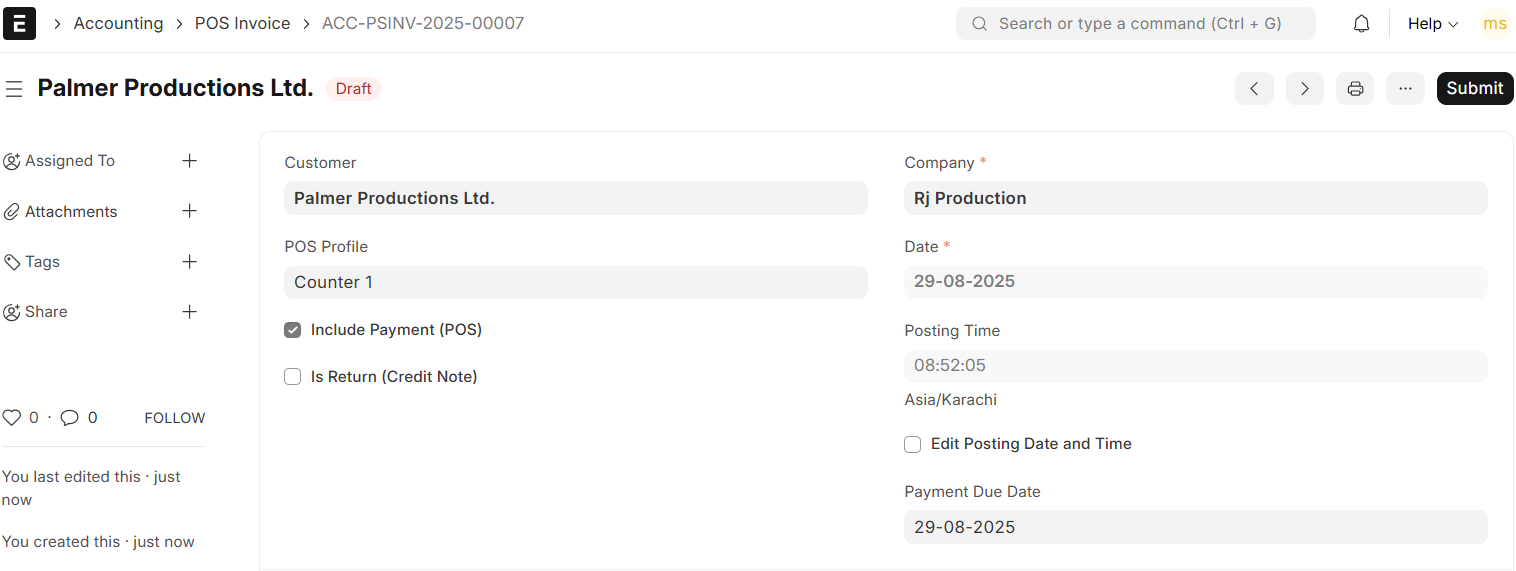Viewport: 1516px width, 571px height.
Task: Add a tag with plus icon
Action: (190, 262)
